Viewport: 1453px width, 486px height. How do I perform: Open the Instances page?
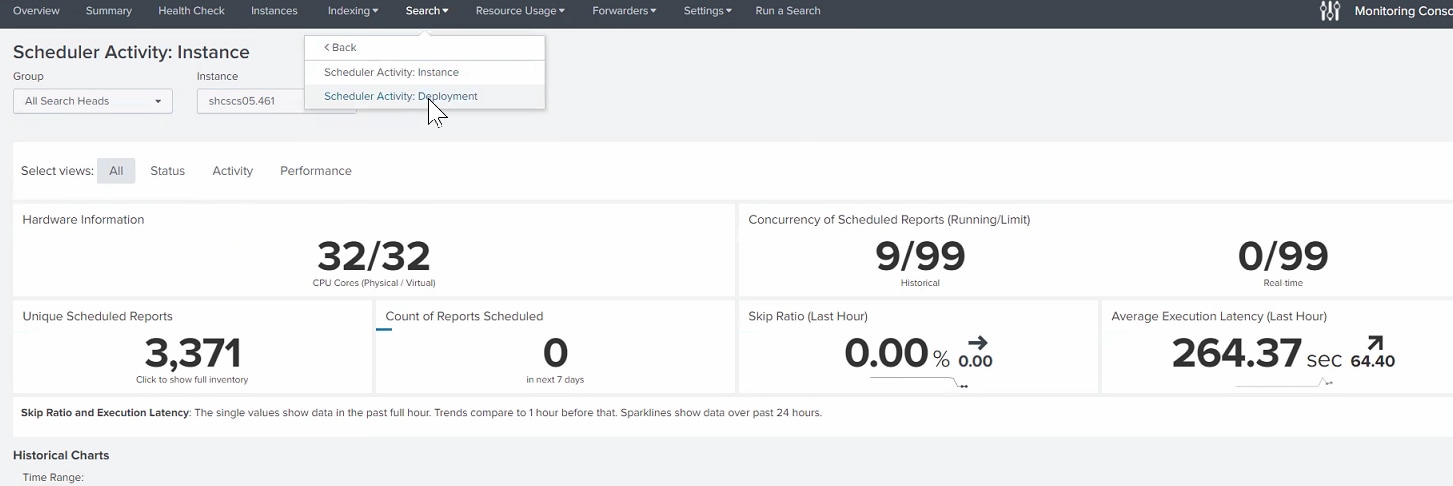(x=274, y=11)
